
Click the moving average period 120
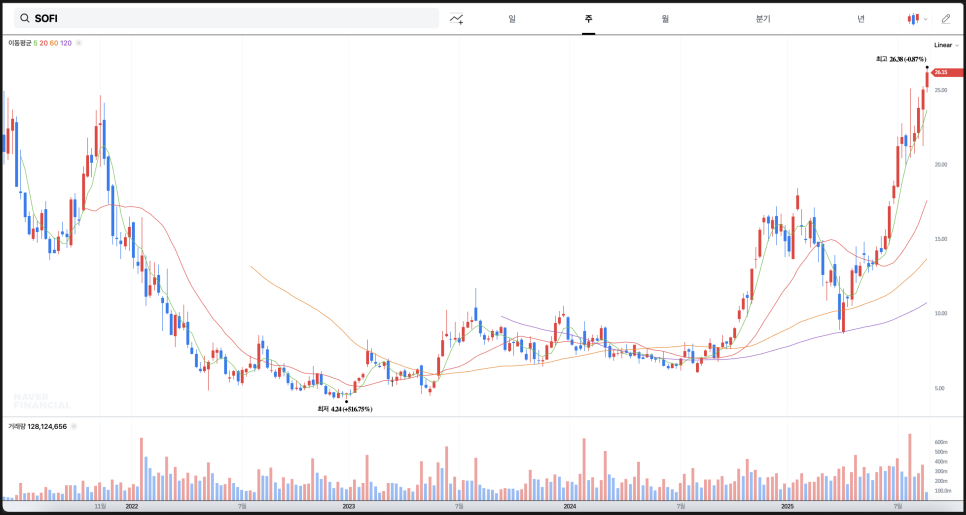[66, 43]
